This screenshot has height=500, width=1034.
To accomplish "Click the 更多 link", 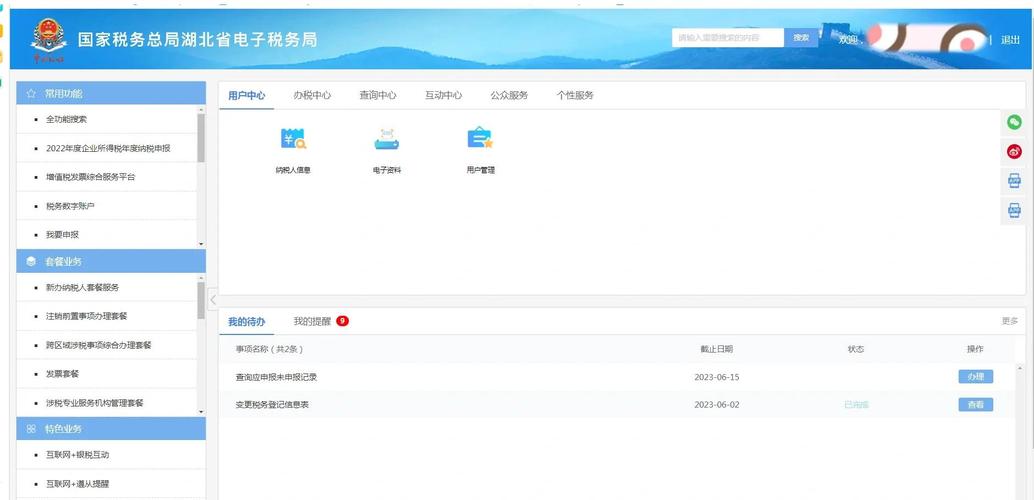I will [x=1010, y=321].
